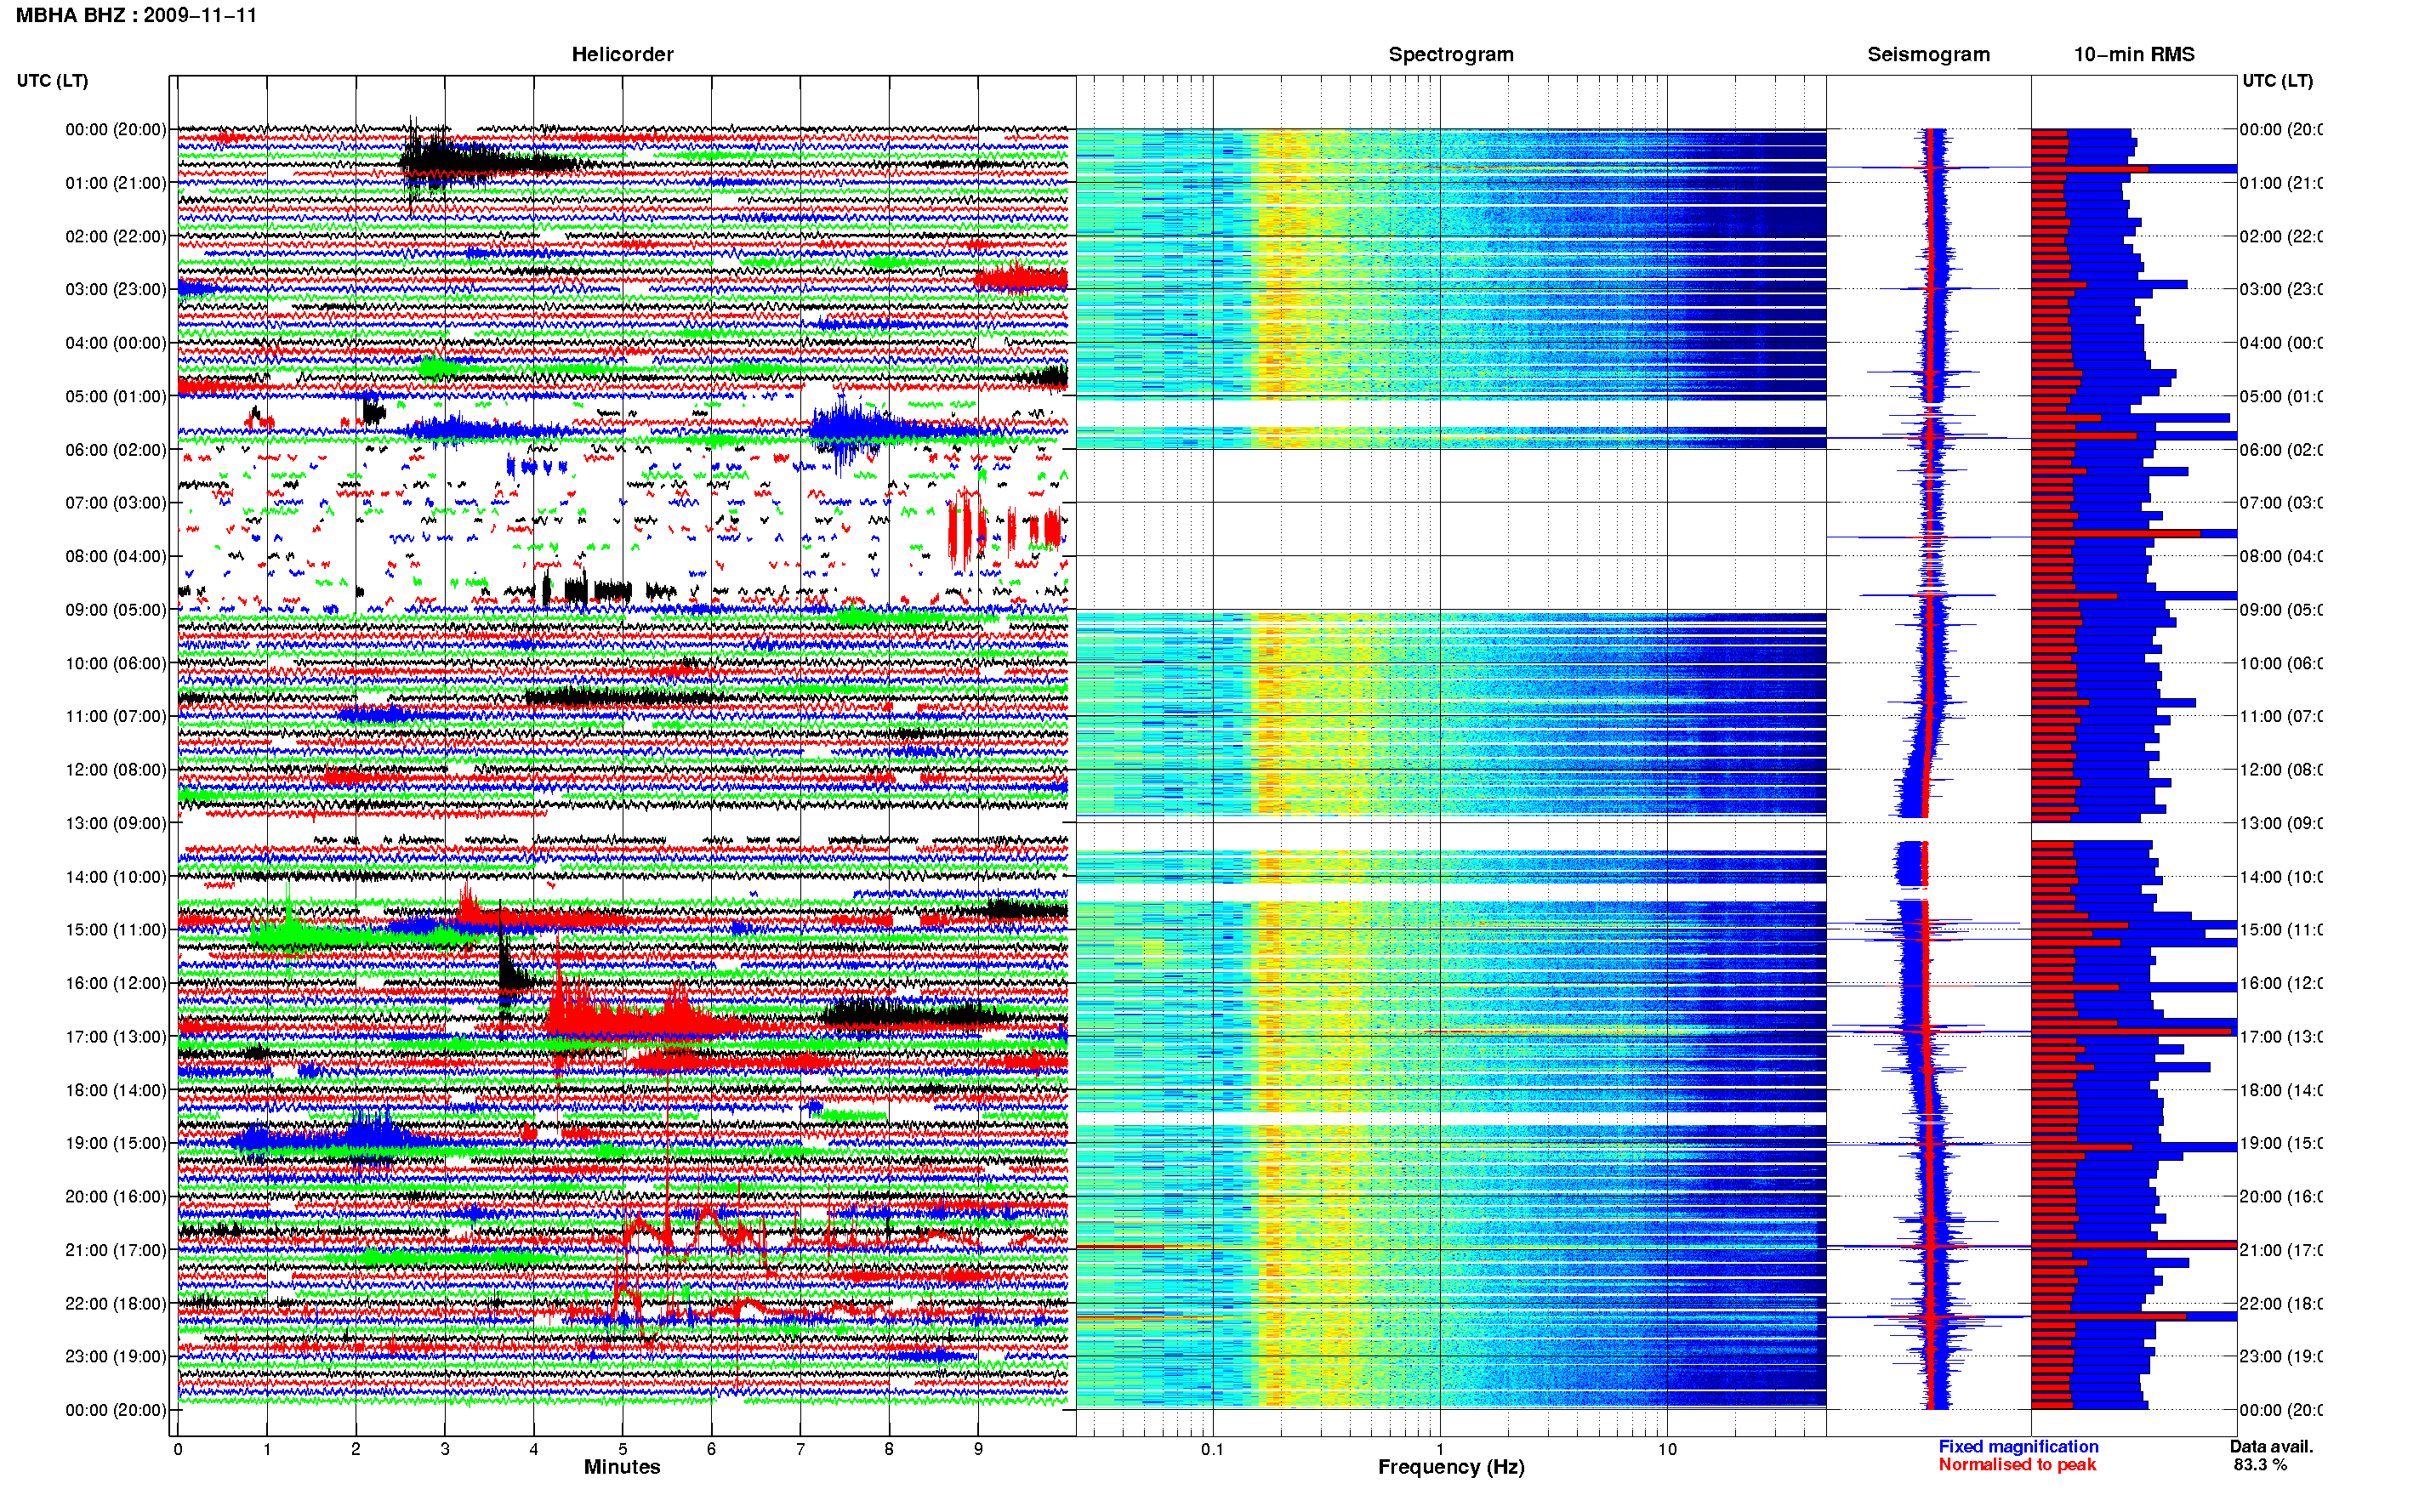Click the 17:00 (13:00) label on left time axis

116,1037
